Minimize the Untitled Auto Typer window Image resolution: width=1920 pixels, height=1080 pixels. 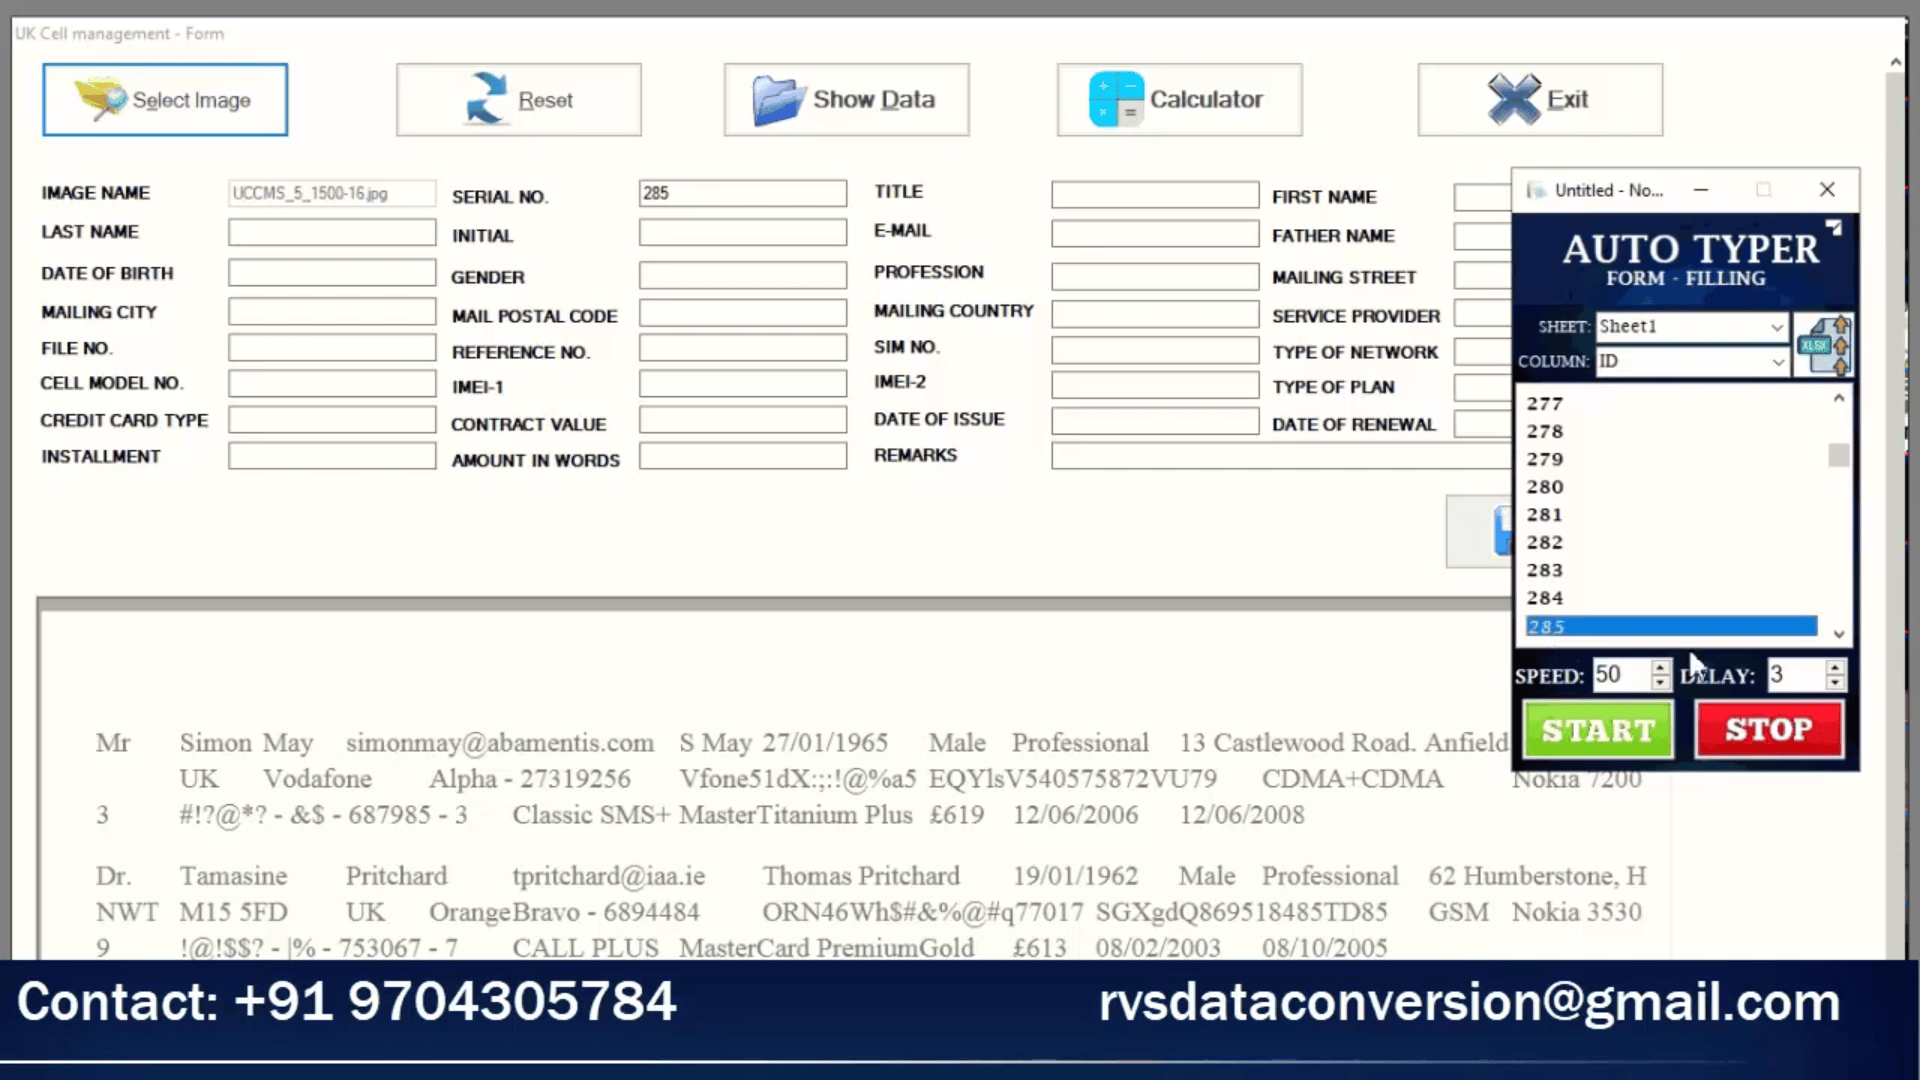point(1701,190)
